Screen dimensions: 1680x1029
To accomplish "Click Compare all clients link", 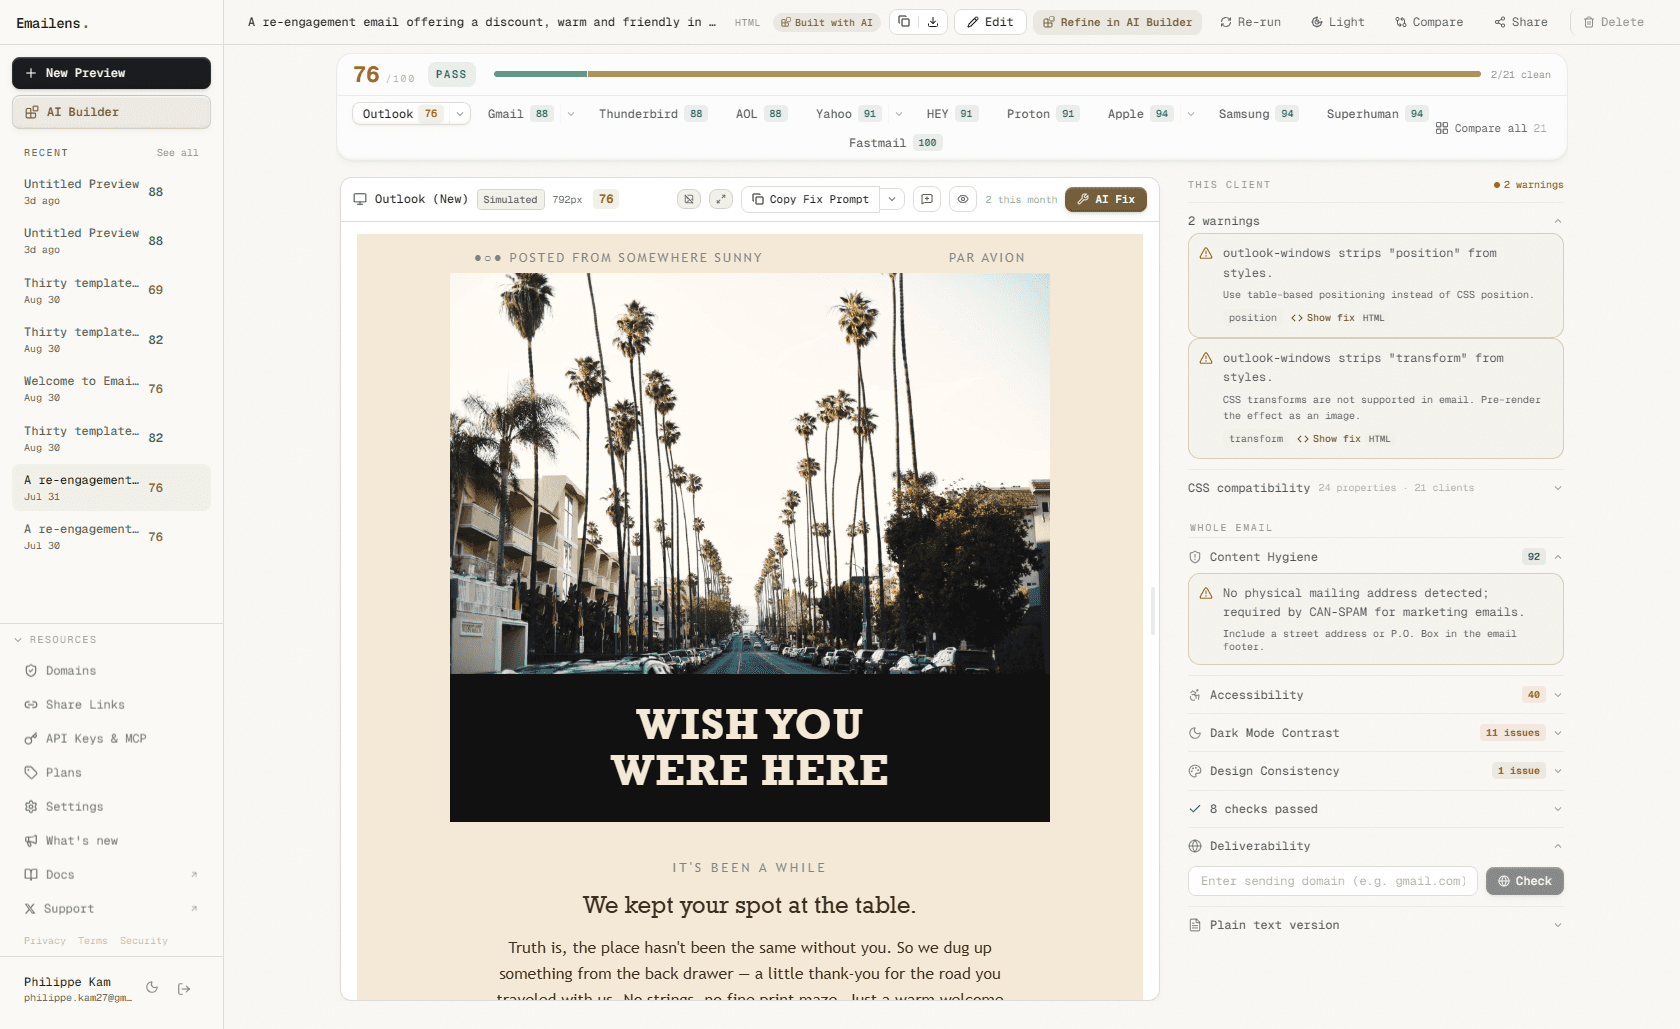I will tap(1491, 128).
